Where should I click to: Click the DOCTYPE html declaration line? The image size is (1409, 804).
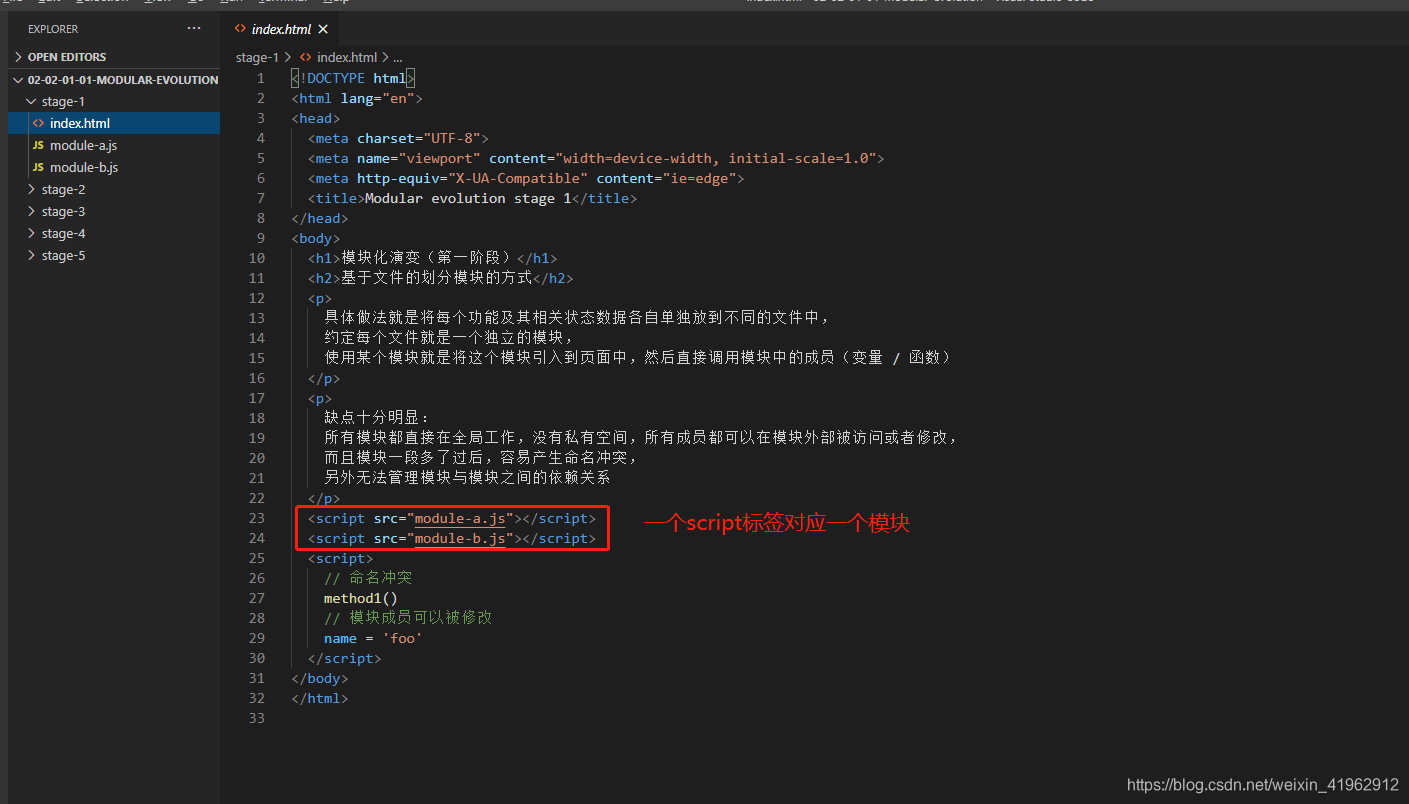tap(353, 78)
